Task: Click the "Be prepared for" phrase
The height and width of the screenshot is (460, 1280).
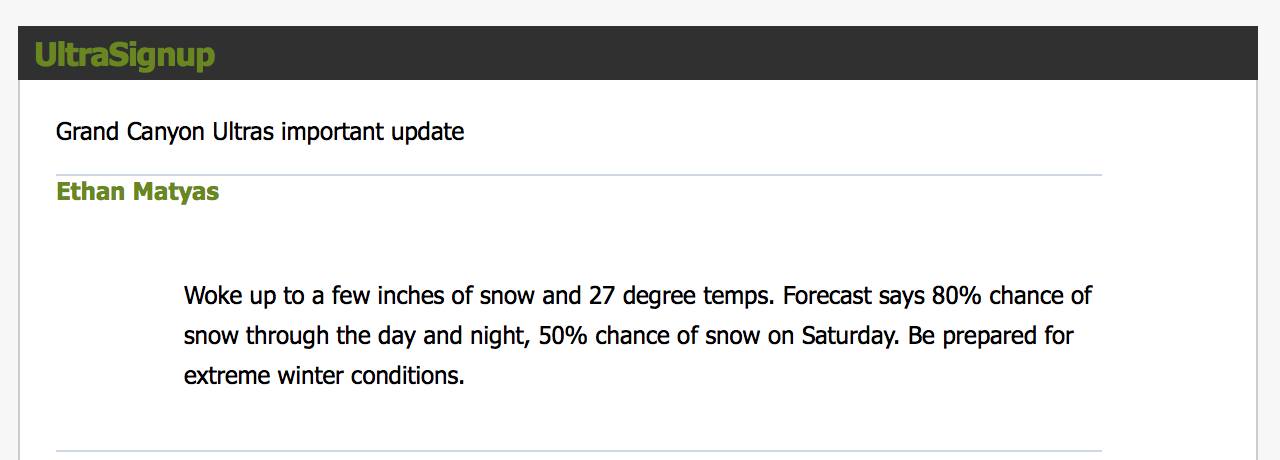Action: [x=991, y=335]
